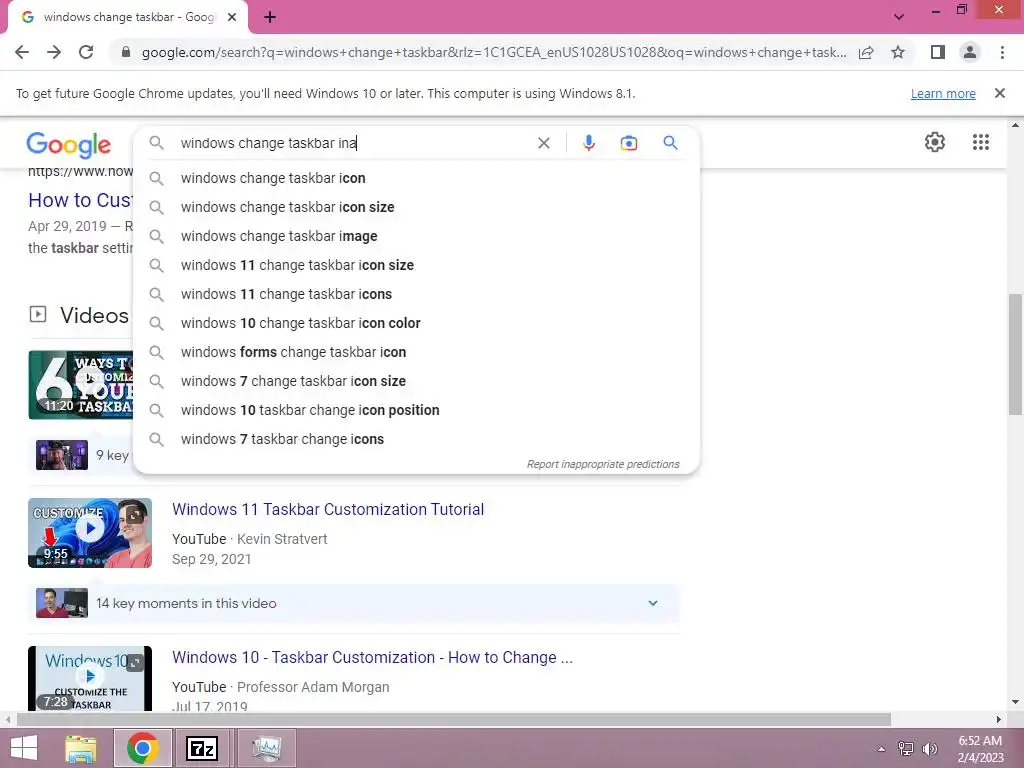Open File Explorer from the taskbar

tap(81, 748)
